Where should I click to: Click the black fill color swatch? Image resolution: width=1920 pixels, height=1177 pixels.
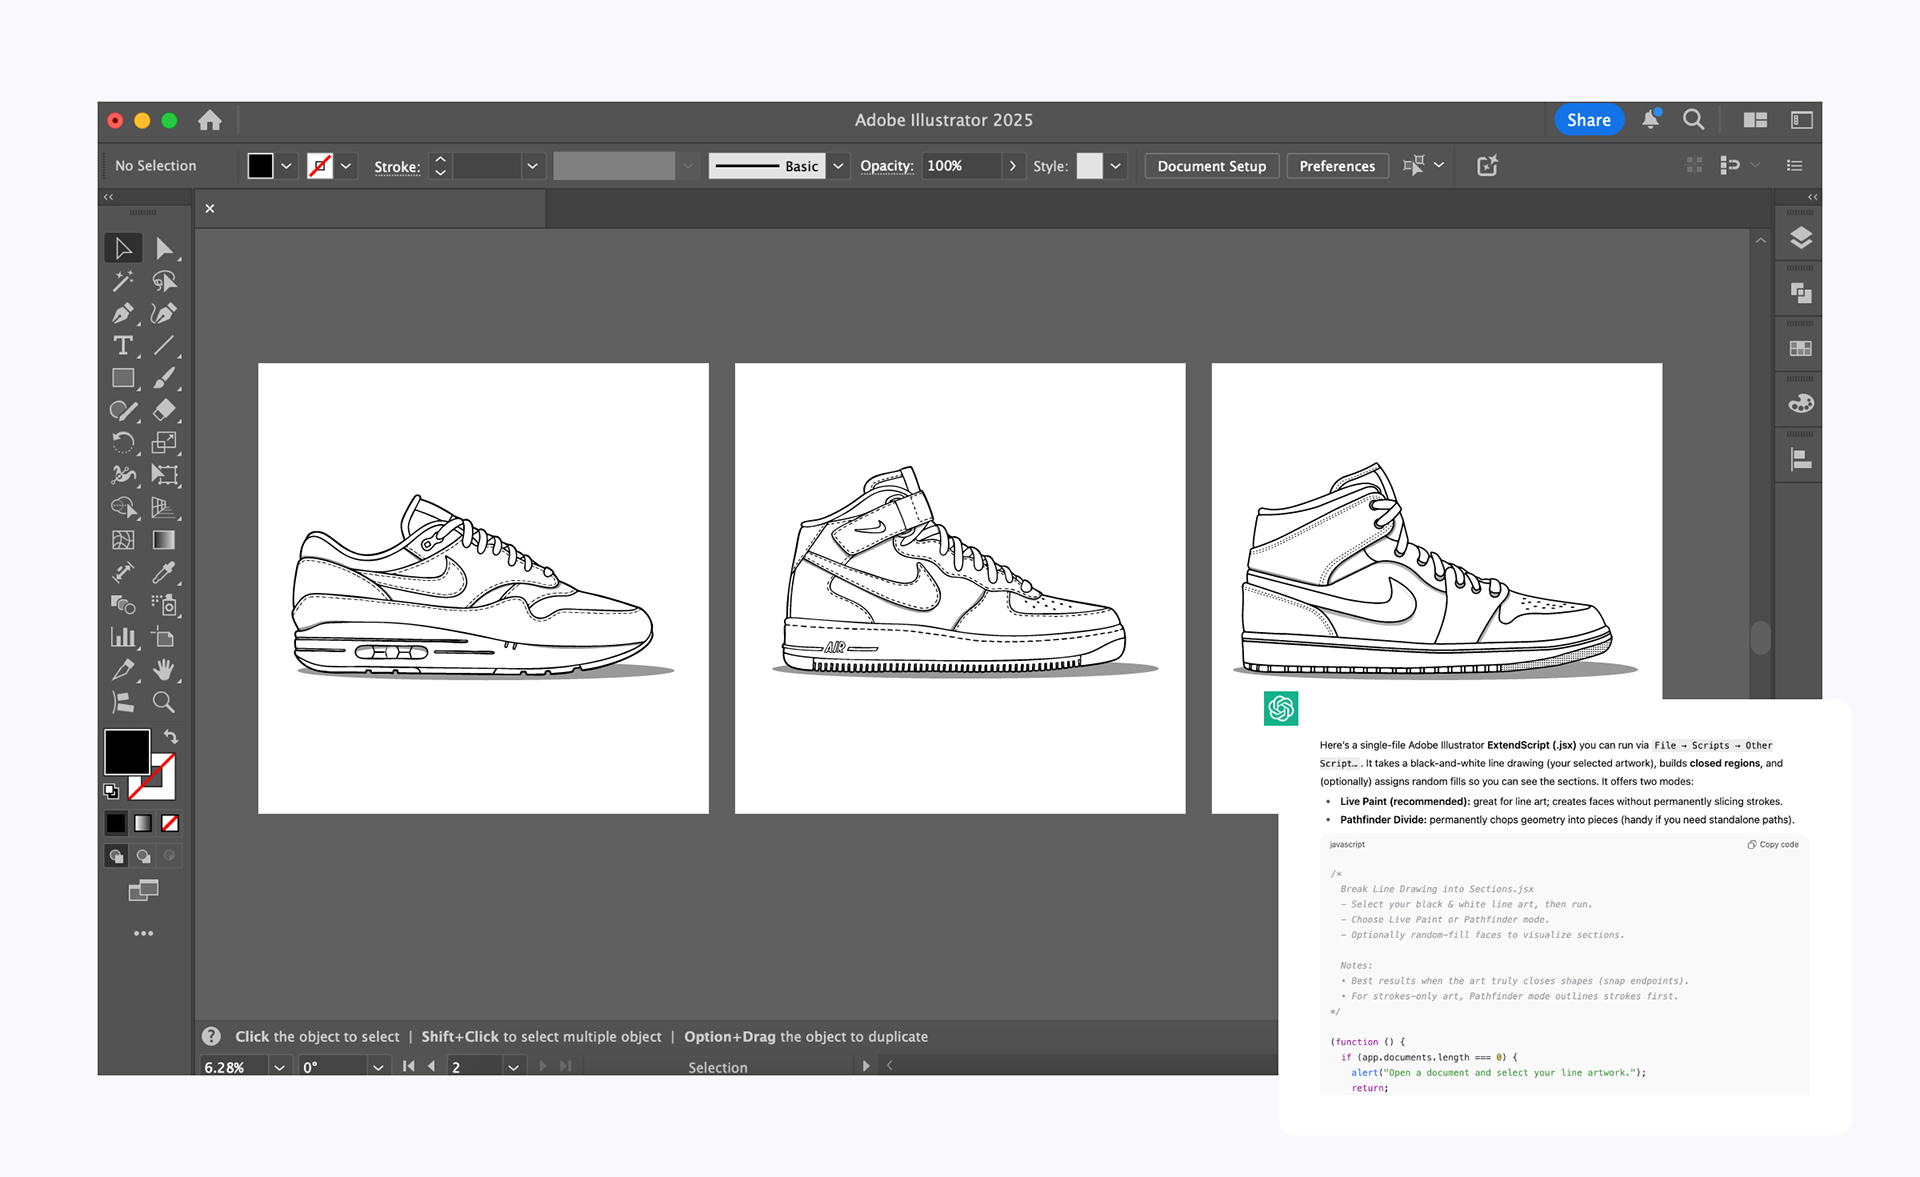pyautogui.click(x=127, y=751)
